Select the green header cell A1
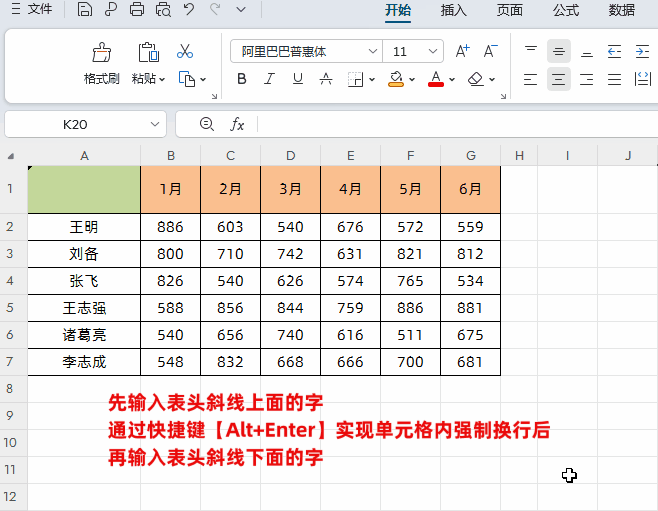This screenshot has width=658, height=511. click(84, 189)
